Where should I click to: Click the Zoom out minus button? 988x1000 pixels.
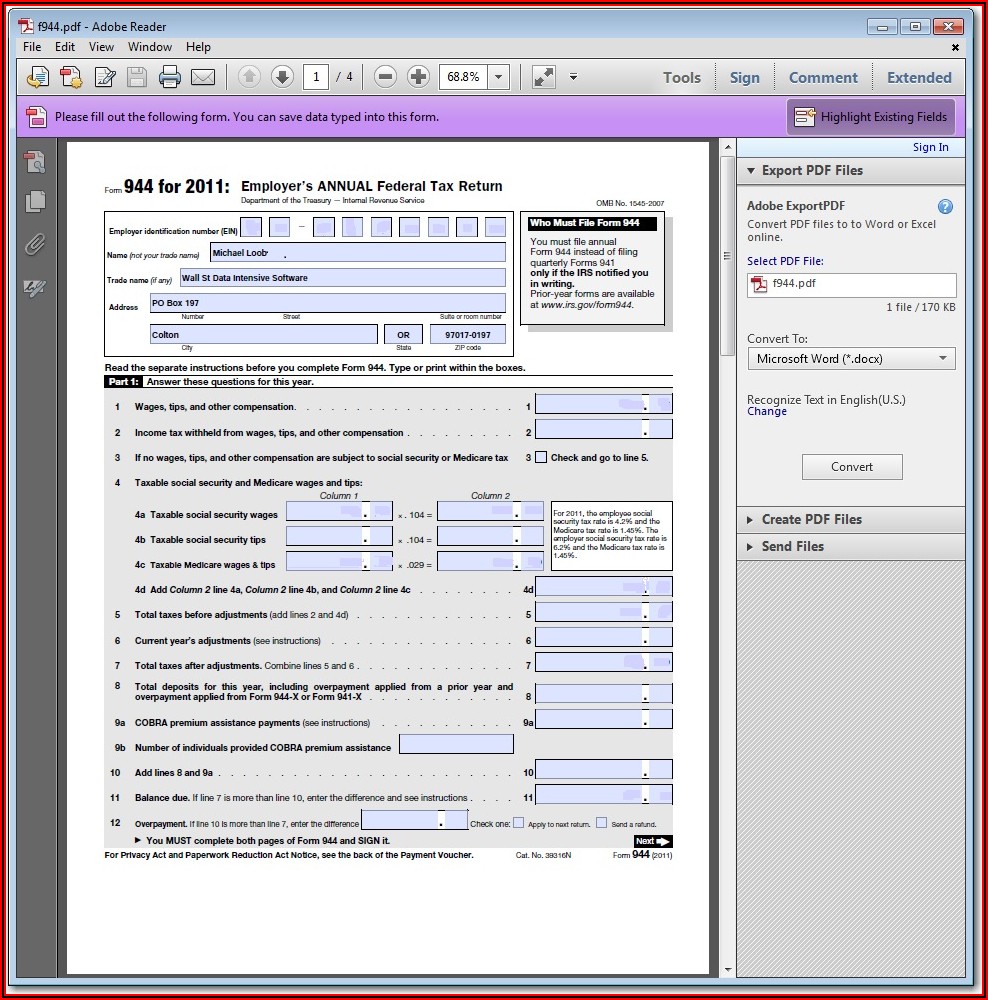(385, 77)
